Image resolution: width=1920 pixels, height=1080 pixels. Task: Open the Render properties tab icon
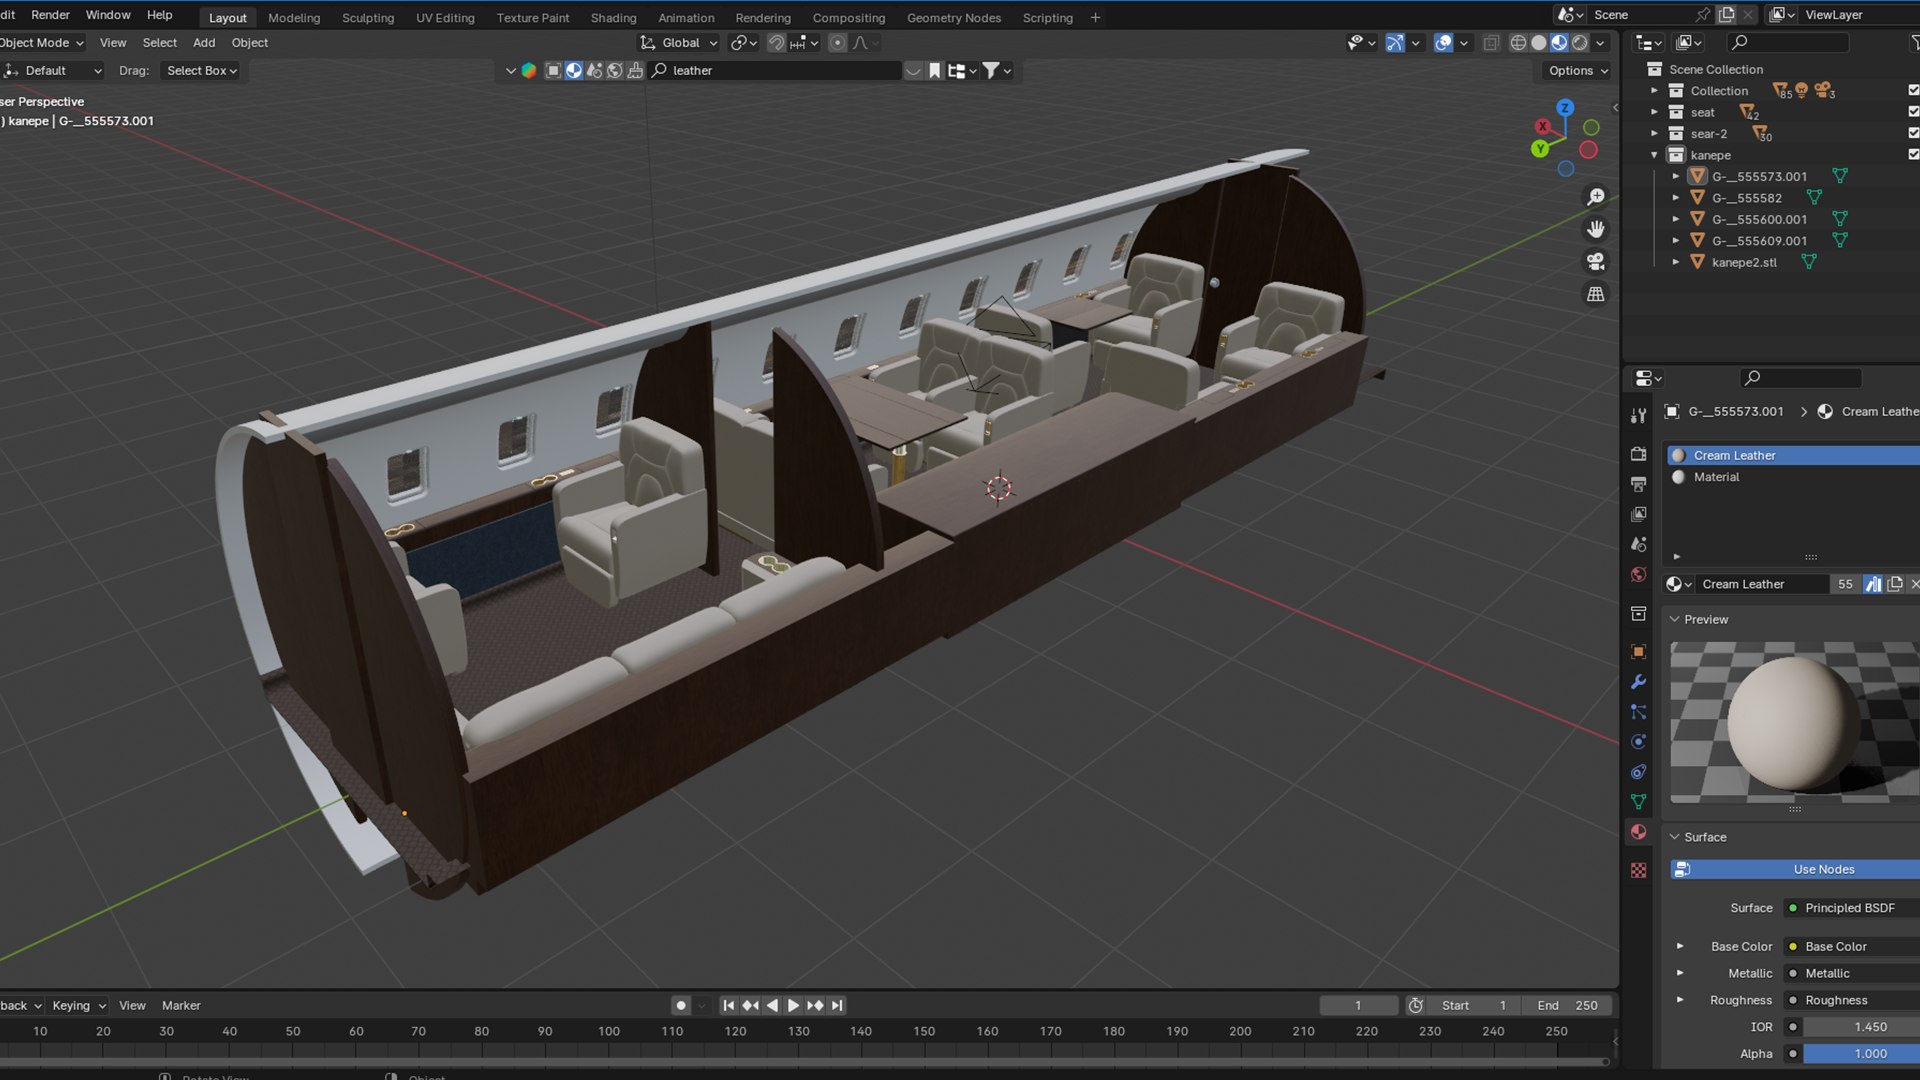(x=1638, y=454)
